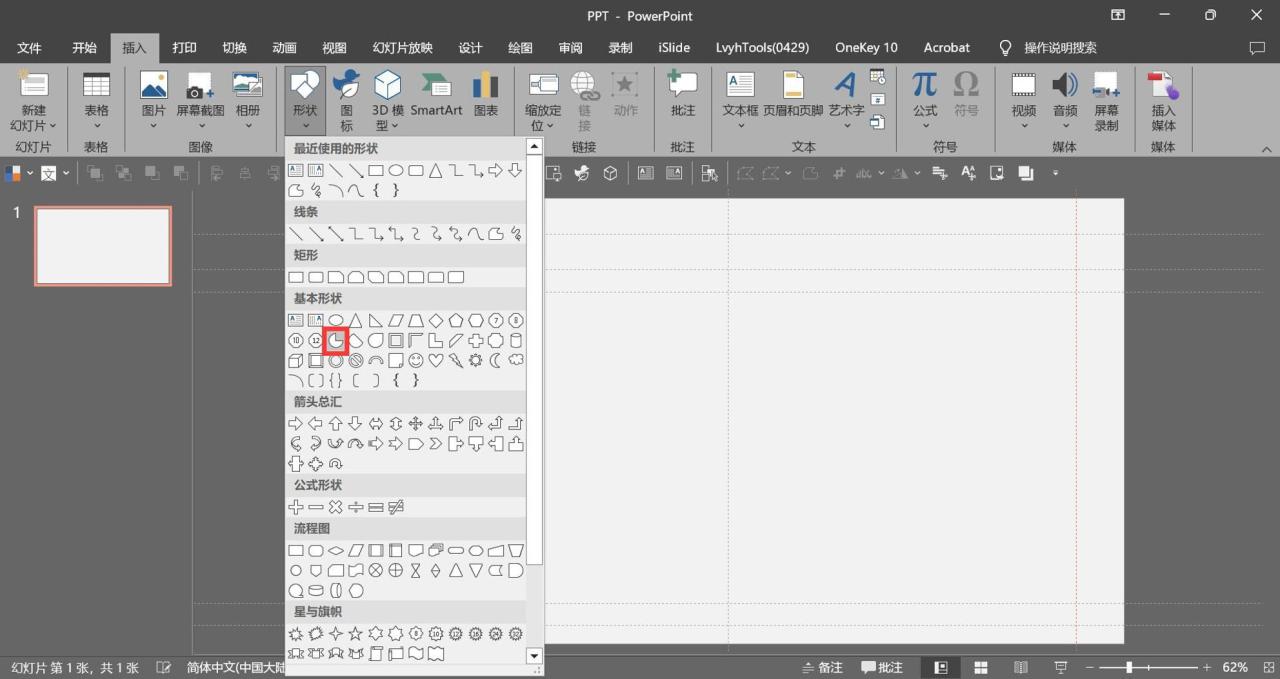Toggle 备注 notes pane in status bar

[x=822, y=667]
